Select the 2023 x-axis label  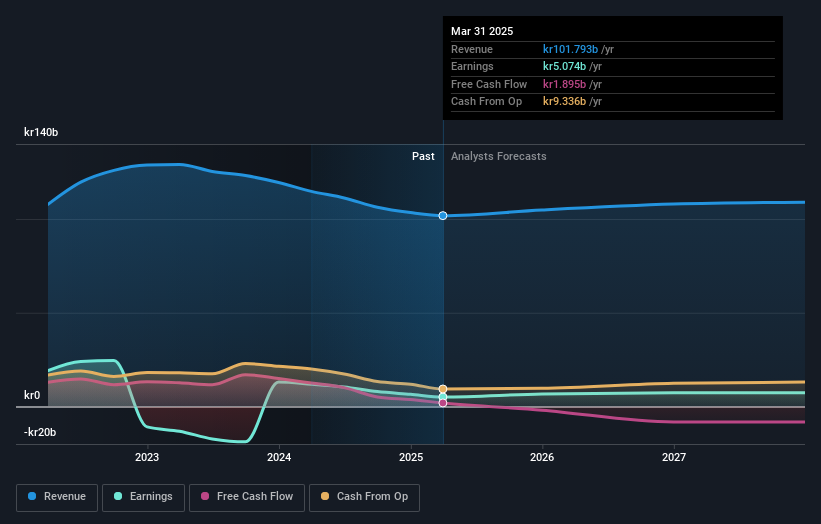(x=147, y=457)
